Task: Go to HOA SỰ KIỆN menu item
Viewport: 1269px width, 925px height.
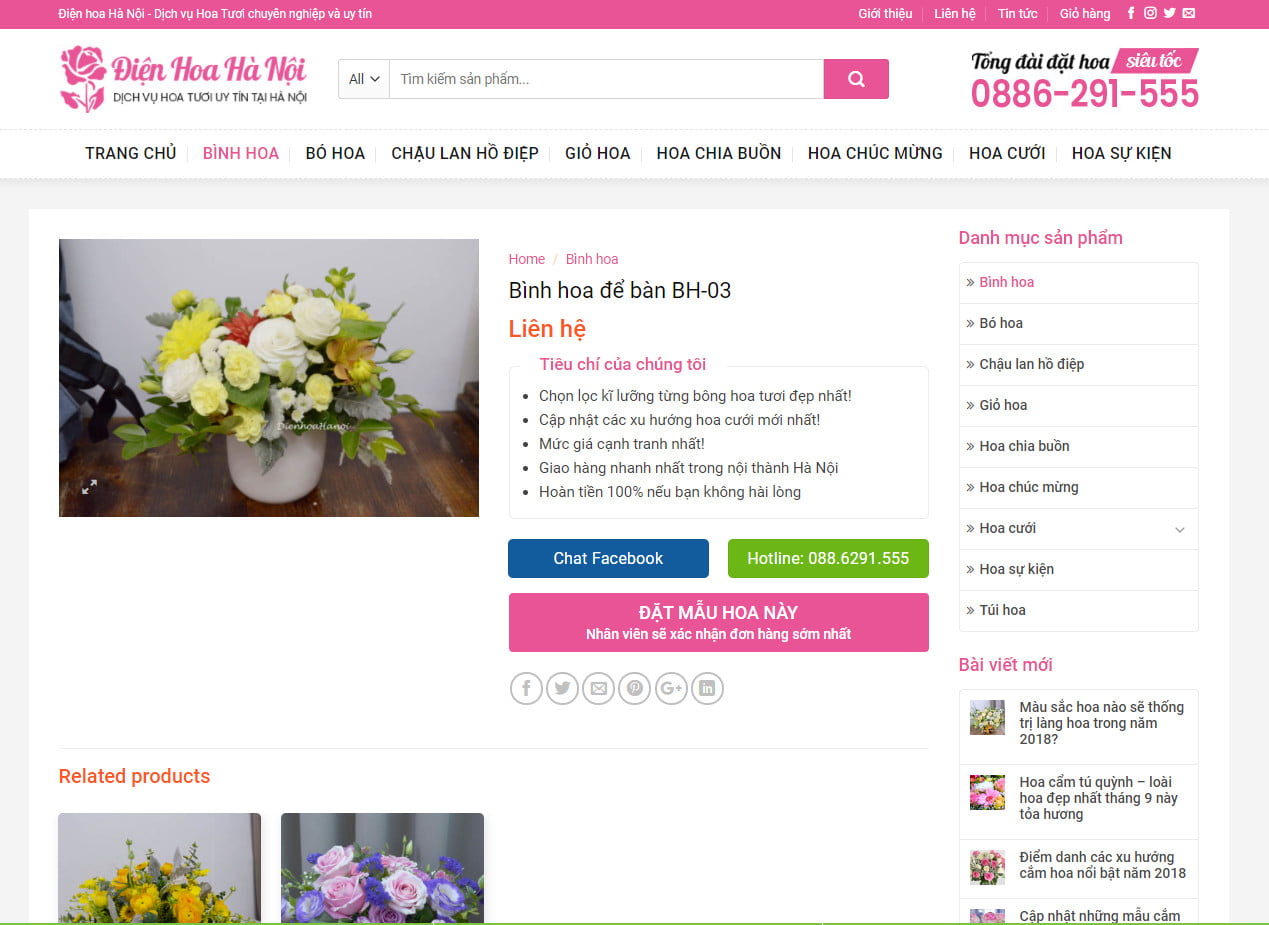Action: pyautogui.click(x=1121, y=153)
